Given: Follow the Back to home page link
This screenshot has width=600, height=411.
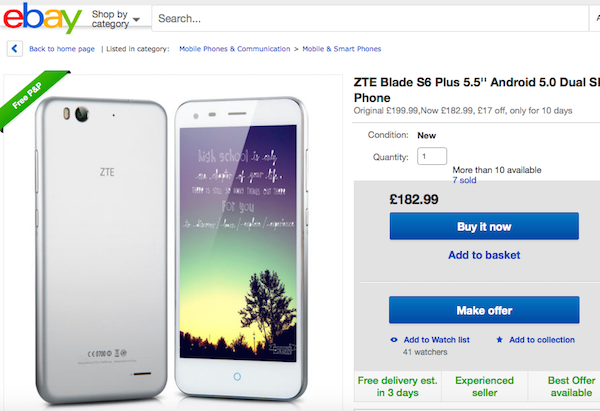Looking at the screenshot, I should [x=62, y=48].
